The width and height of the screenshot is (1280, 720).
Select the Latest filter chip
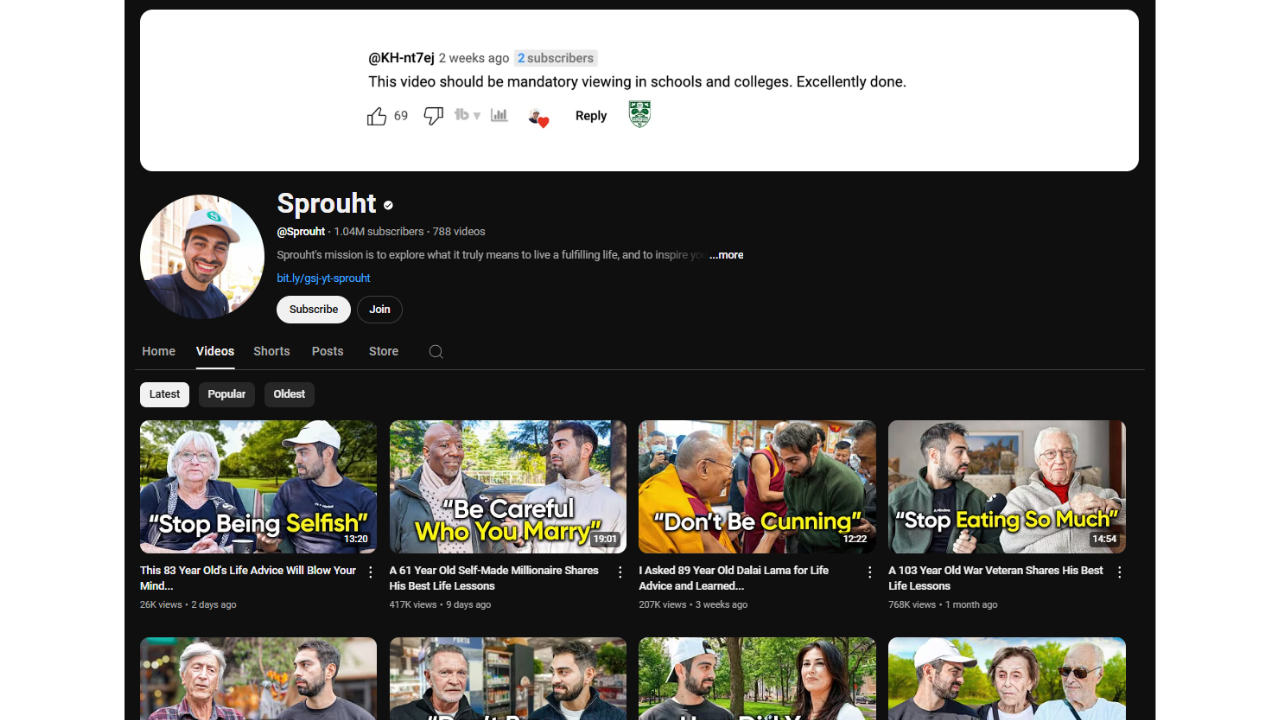coord(165,394)
